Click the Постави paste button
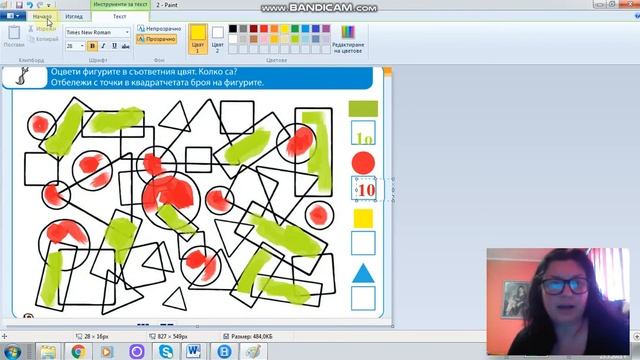Screen dimensions: 640x360 (x=14, y=36)
